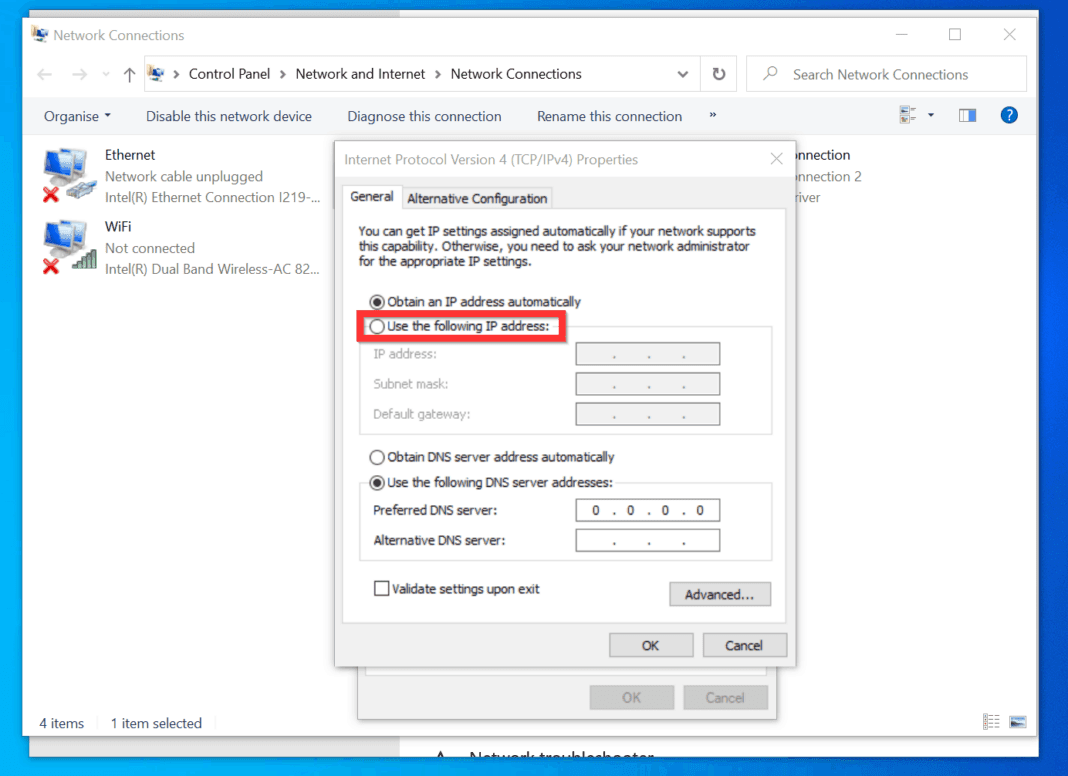Image resolution: width=1068 pixels, height=776 pixels.
Task: Open the view options dropdown arrow
Action: 930,115
